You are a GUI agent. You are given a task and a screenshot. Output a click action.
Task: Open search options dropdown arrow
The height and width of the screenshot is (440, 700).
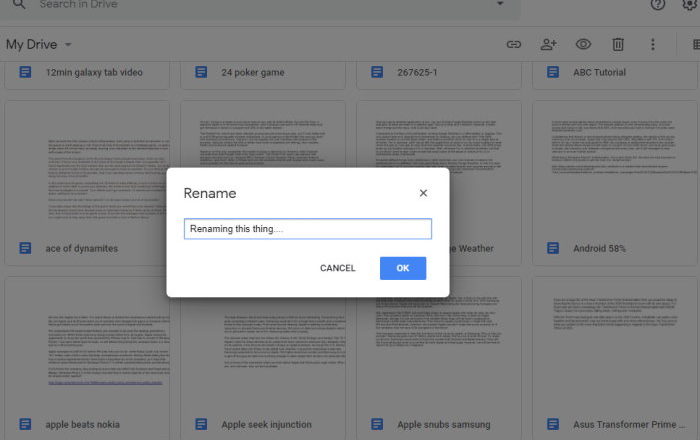(500, 4)
